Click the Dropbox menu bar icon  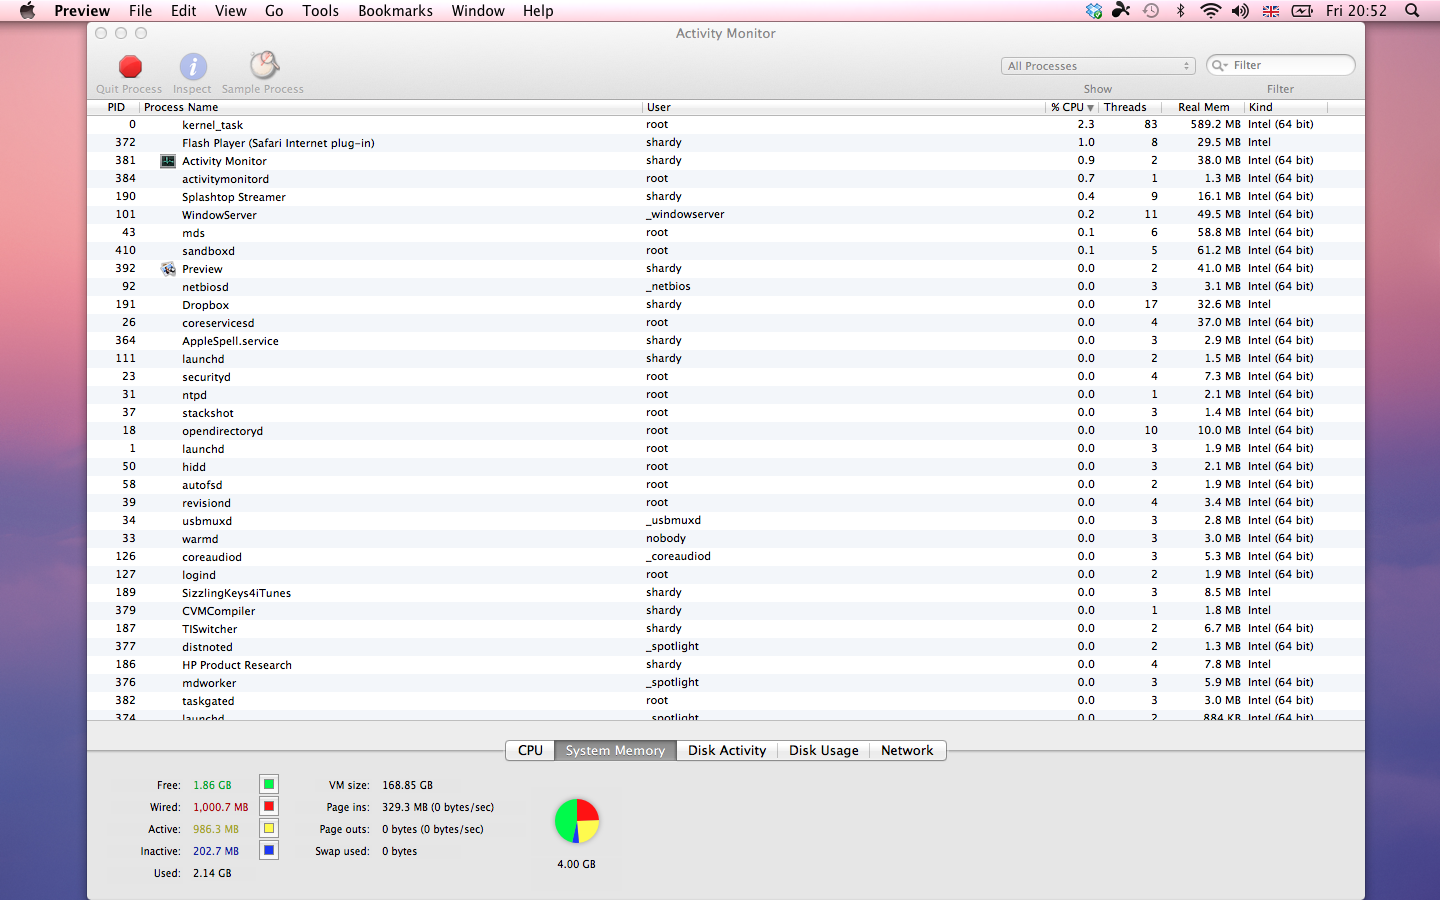(x=1094, y=11)
